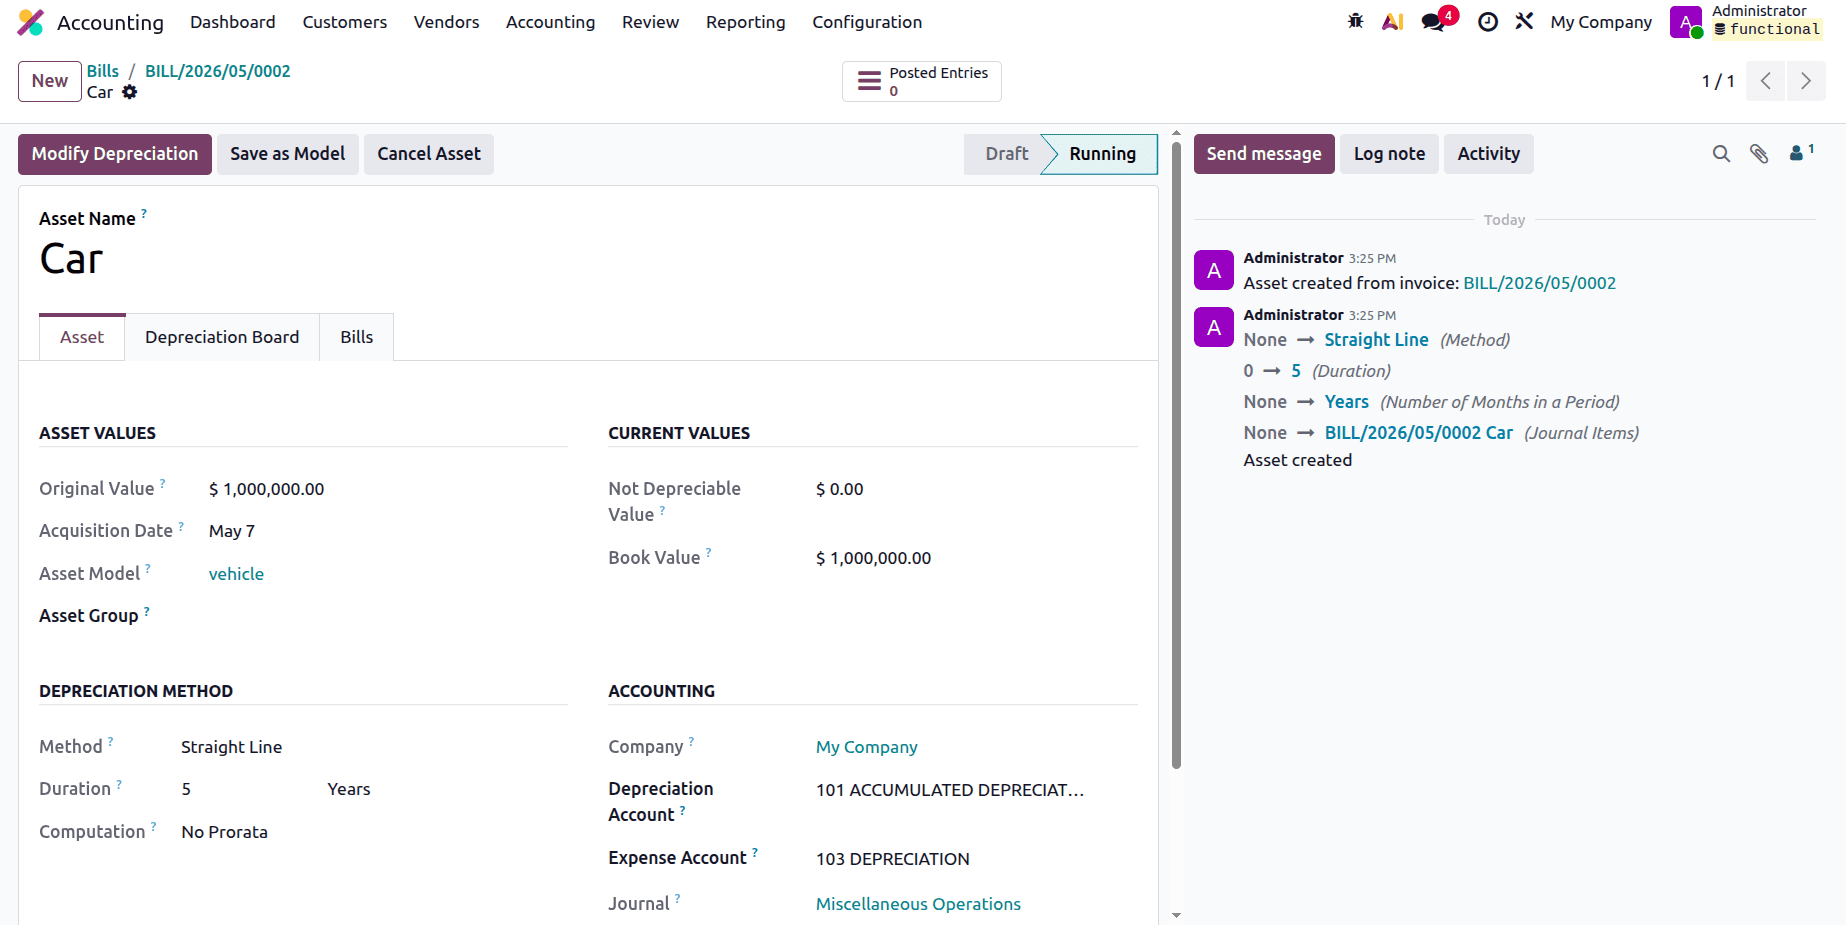The height and width of the screenshot is (925, 1846).
Task: Open Miscellaneous Operations journal link
Action: click(918, 904)
